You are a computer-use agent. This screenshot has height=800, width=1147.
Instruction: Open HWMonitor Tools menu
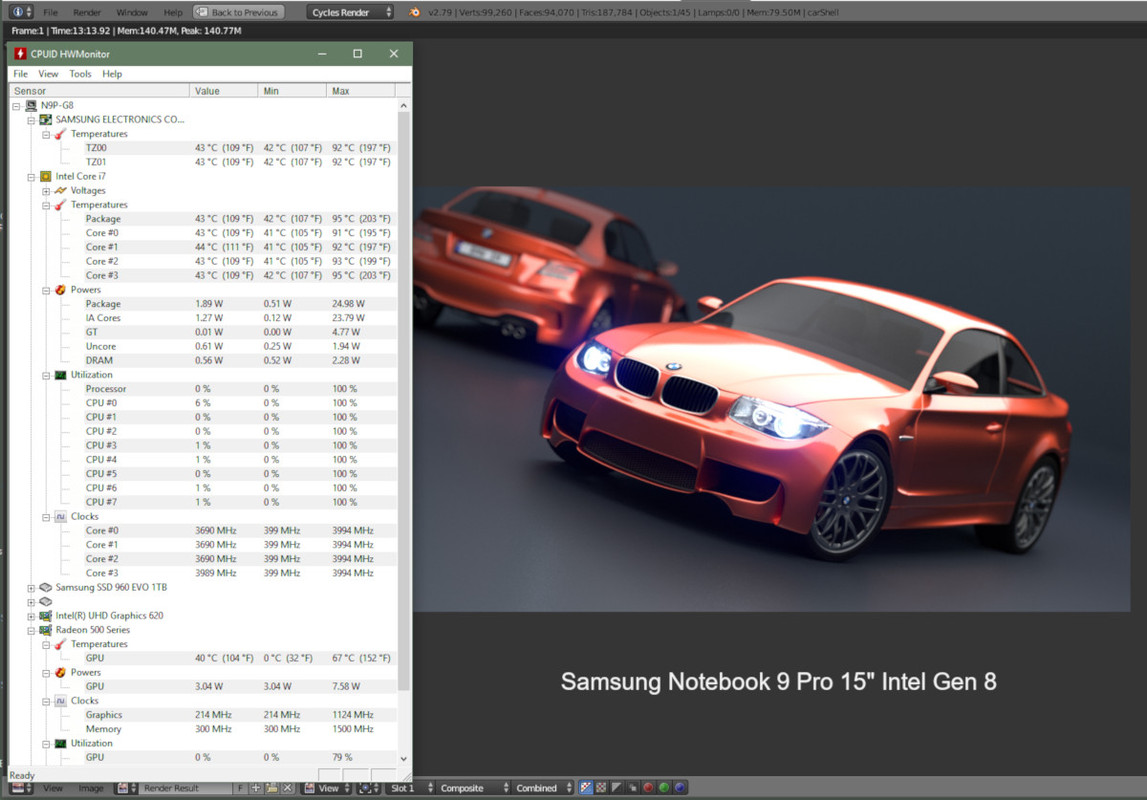[x=80, y=74]
